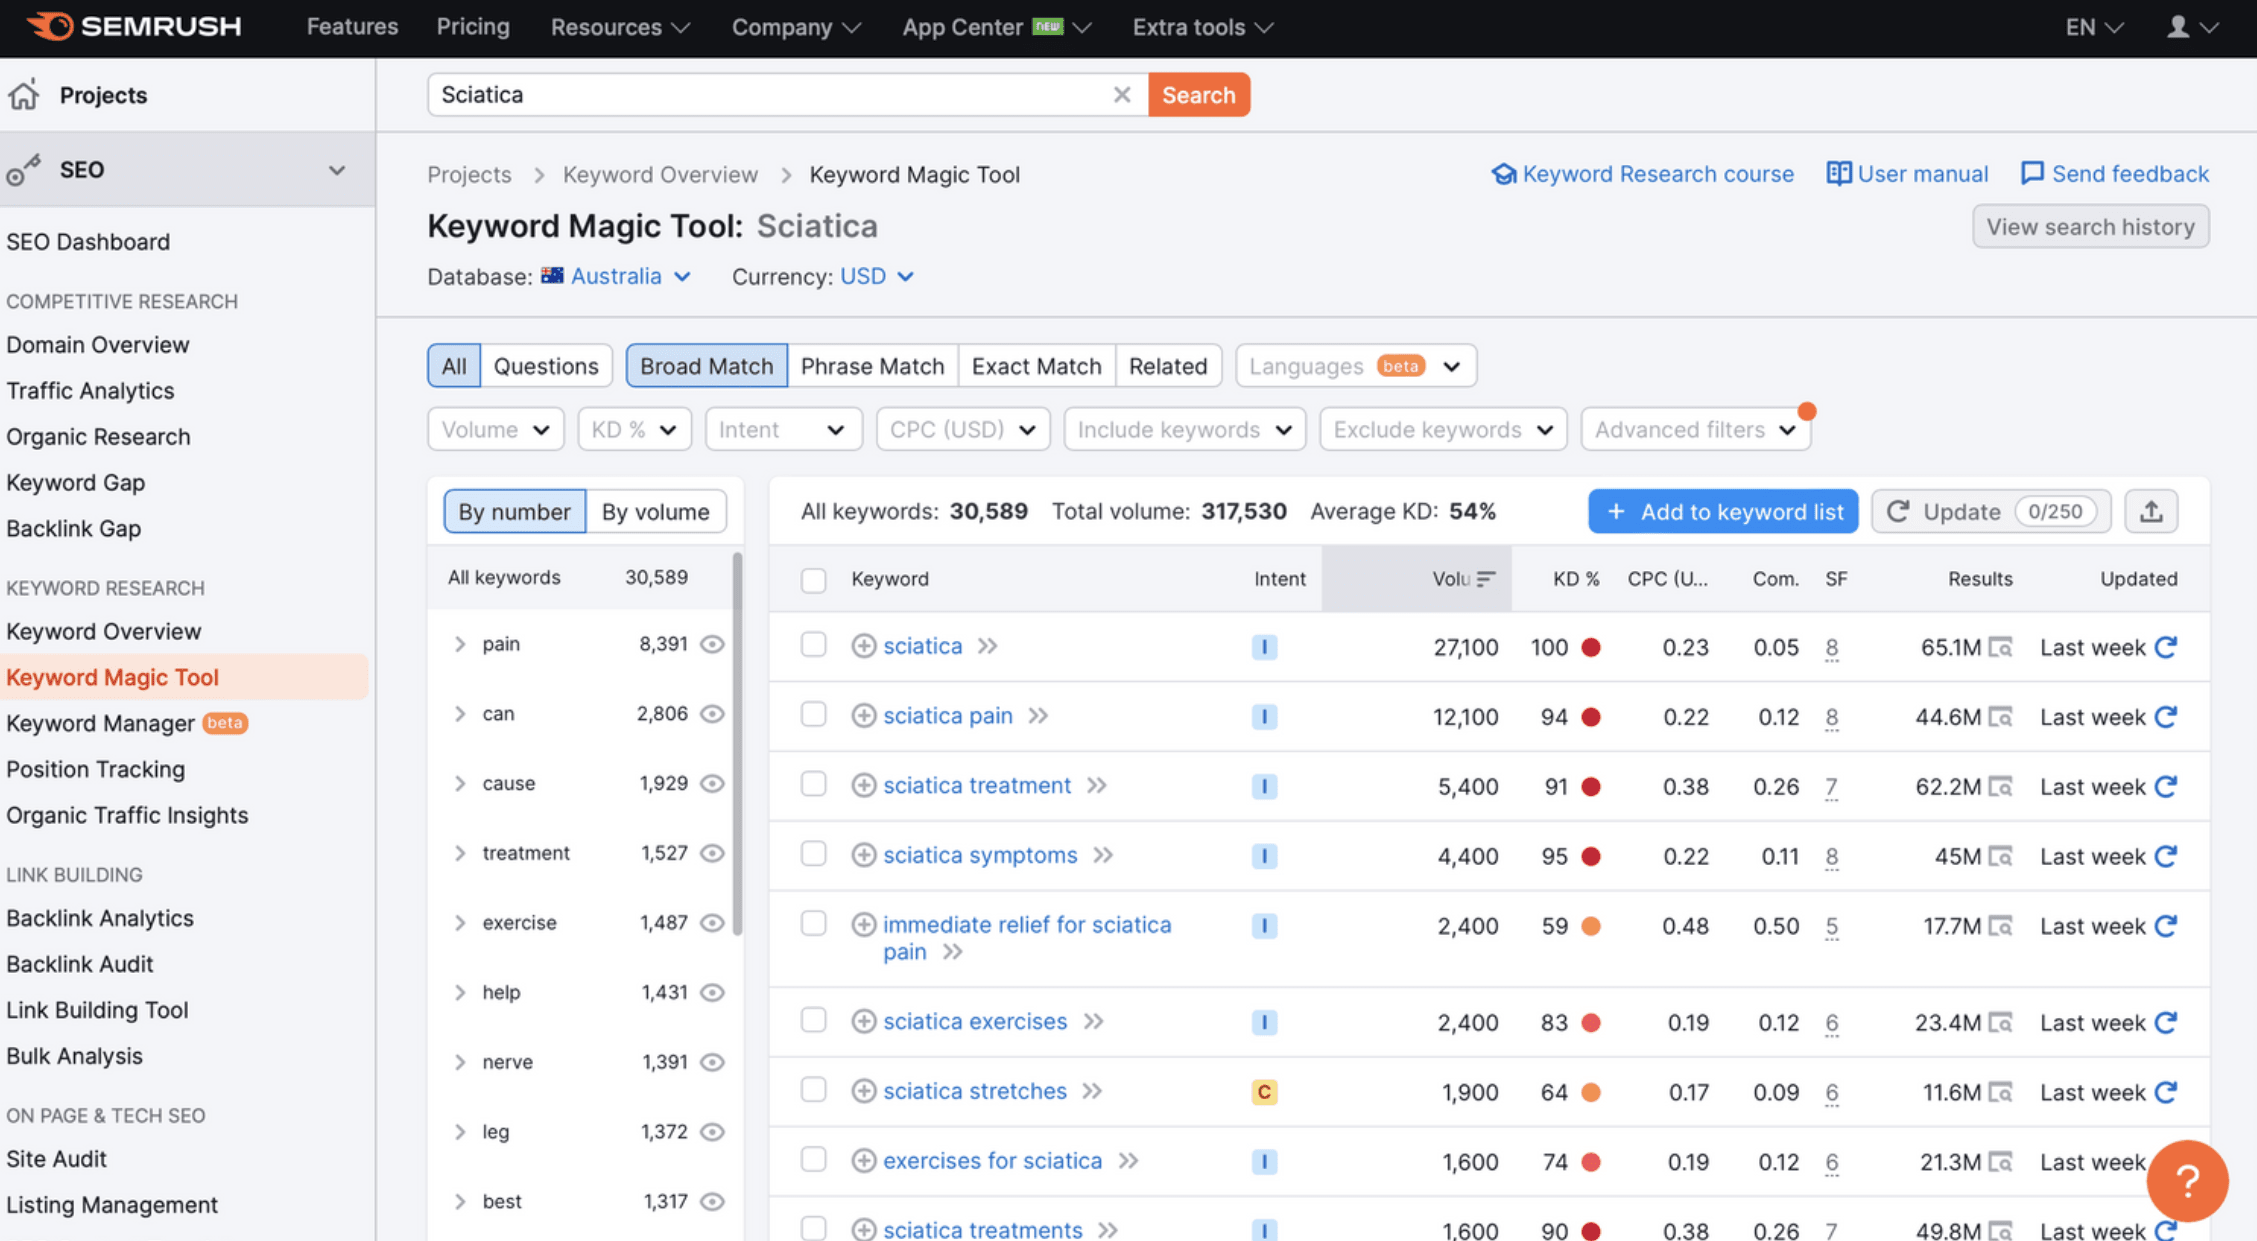This screenshot has height=1241, width=2257.
Task: Switch groups to By volume
Action: (655, 512)
